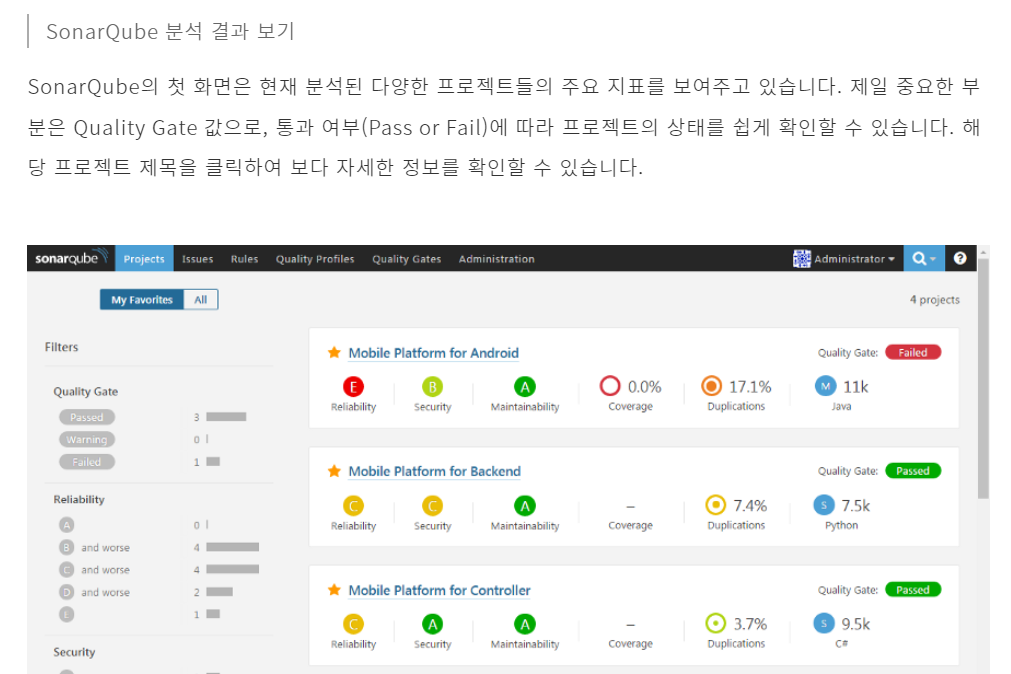Click Android Security B rating
Image resolution: width=1011 pixels, height=674 pixels.
(432, 387)
